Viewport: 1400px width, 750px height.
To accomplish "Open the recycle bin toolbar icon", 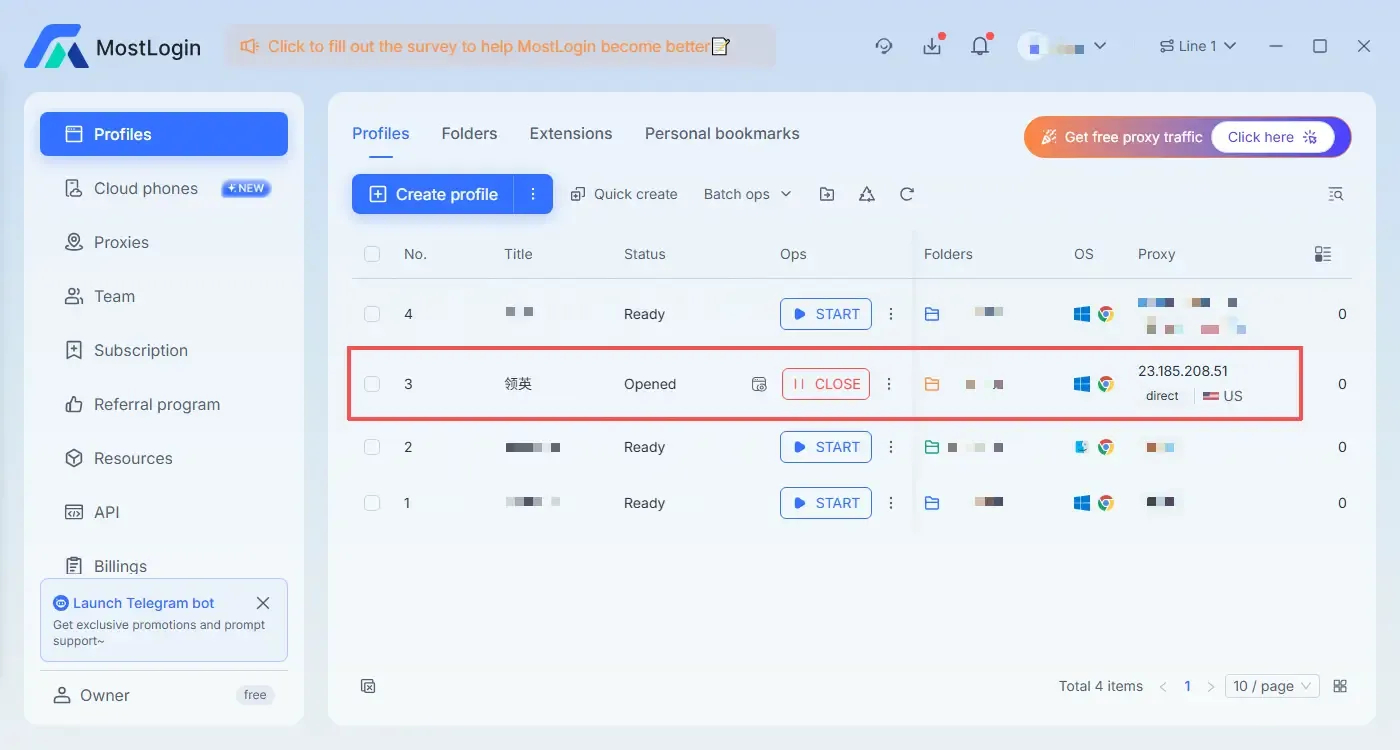I will pos(866,194).
